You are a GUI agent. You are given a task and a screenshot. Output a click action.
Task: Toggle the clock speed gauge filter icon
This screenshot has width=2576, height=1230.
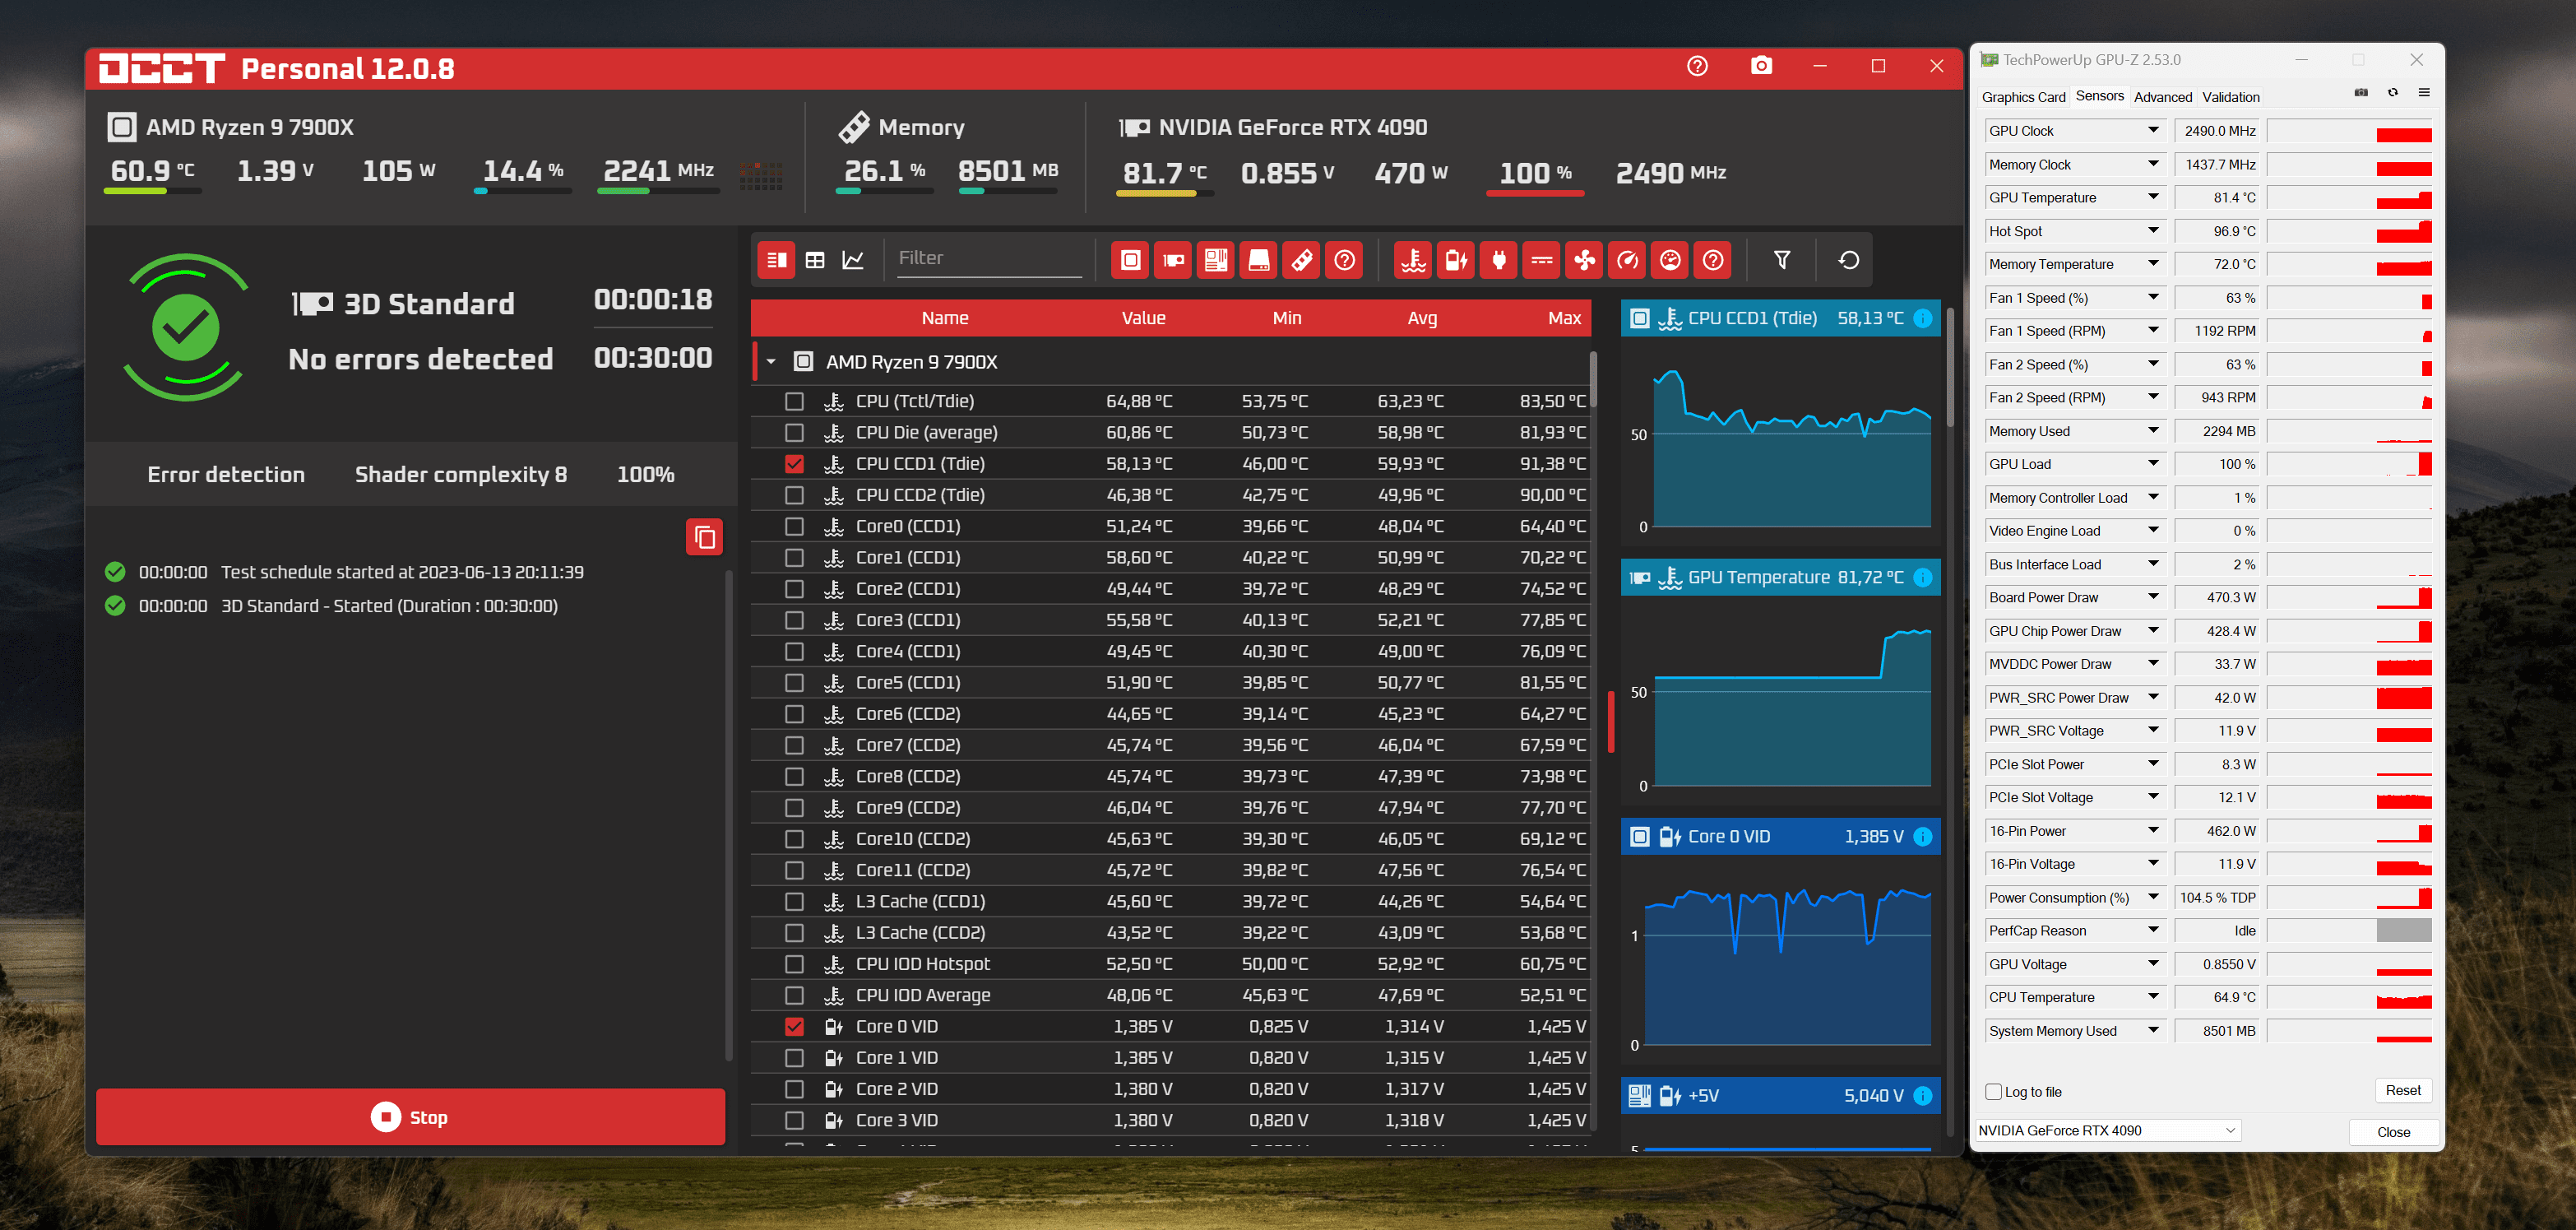(1628, 260)
